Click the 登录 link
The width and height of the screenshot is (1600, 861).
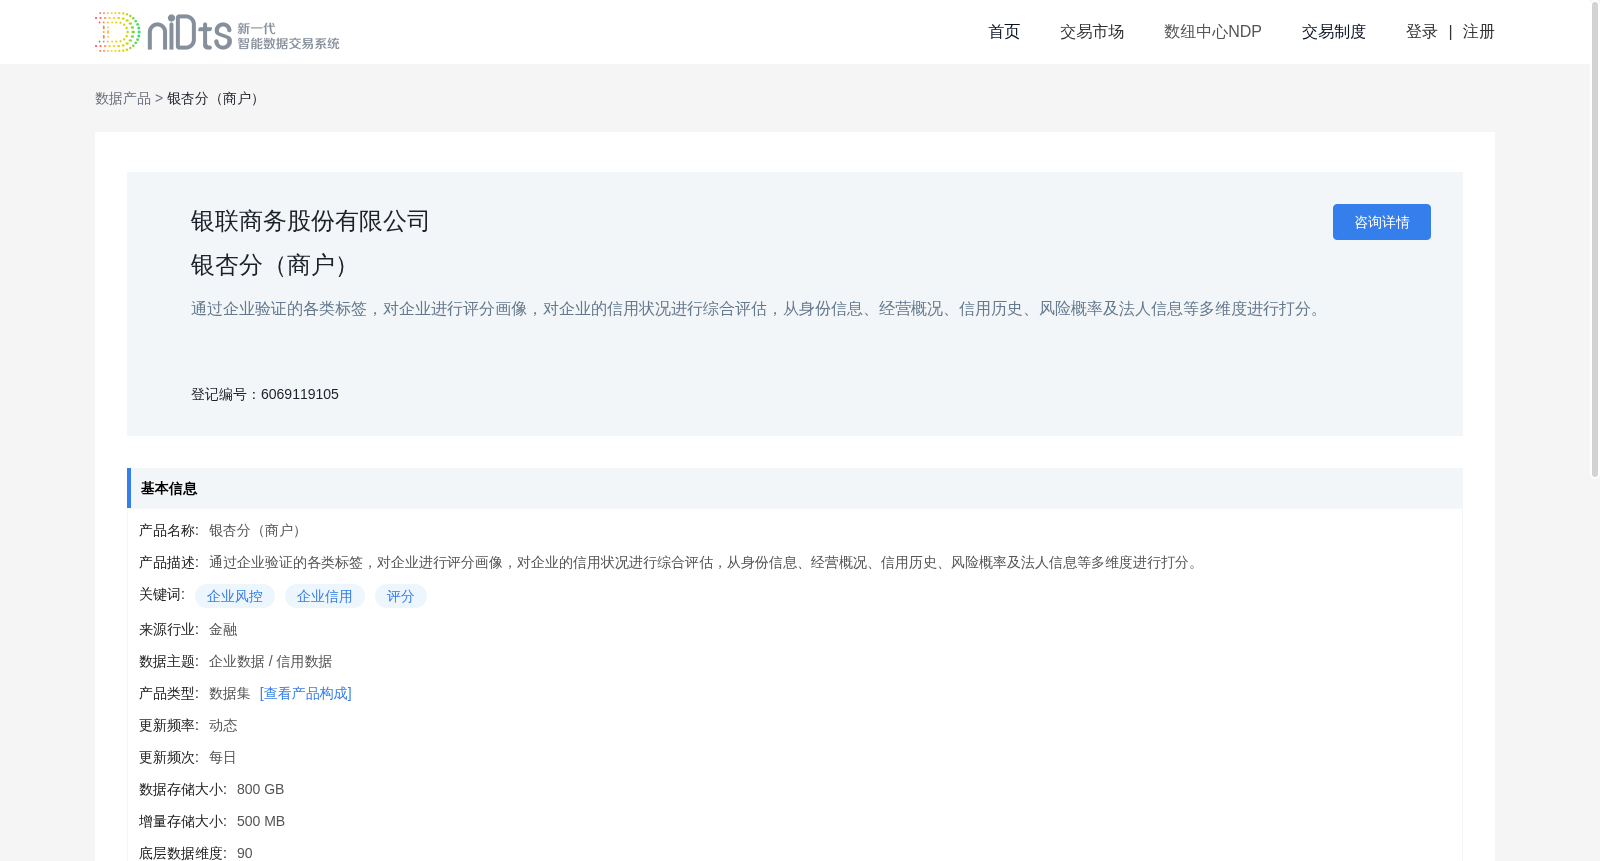pyautogui.click(x=1422, y=32)
